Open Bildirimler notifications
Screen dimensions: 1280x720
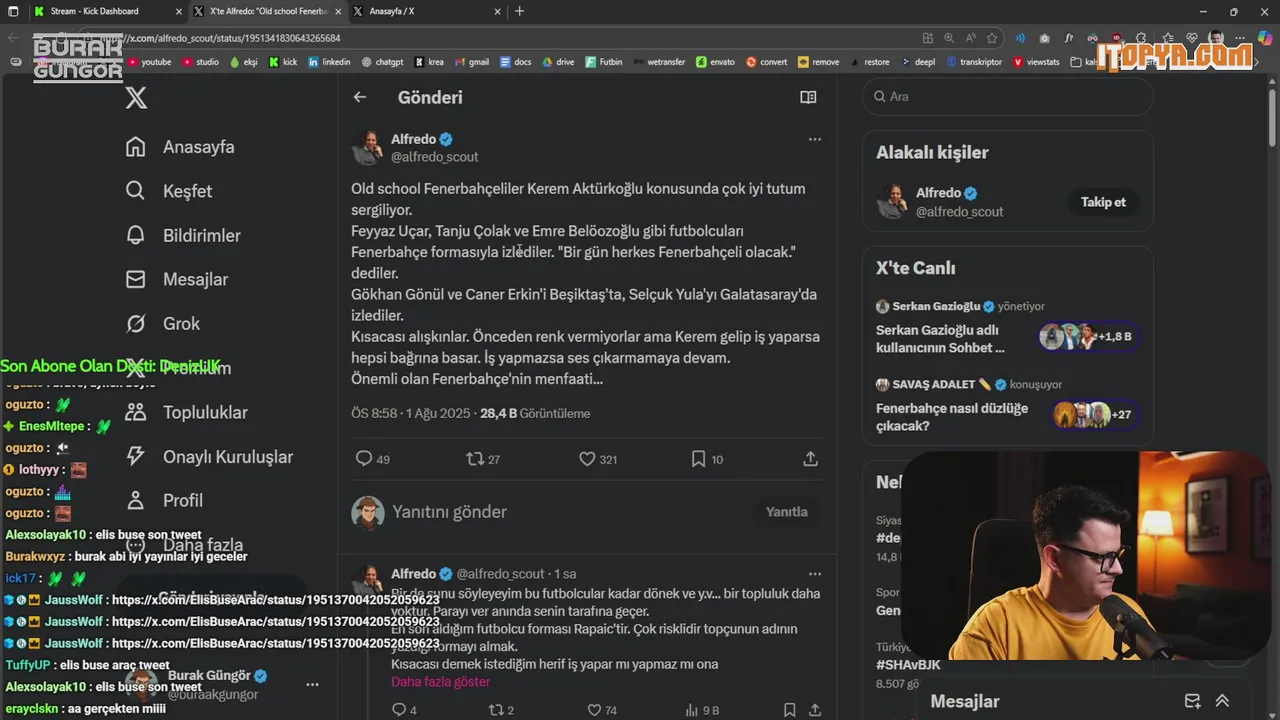(183, 235)
